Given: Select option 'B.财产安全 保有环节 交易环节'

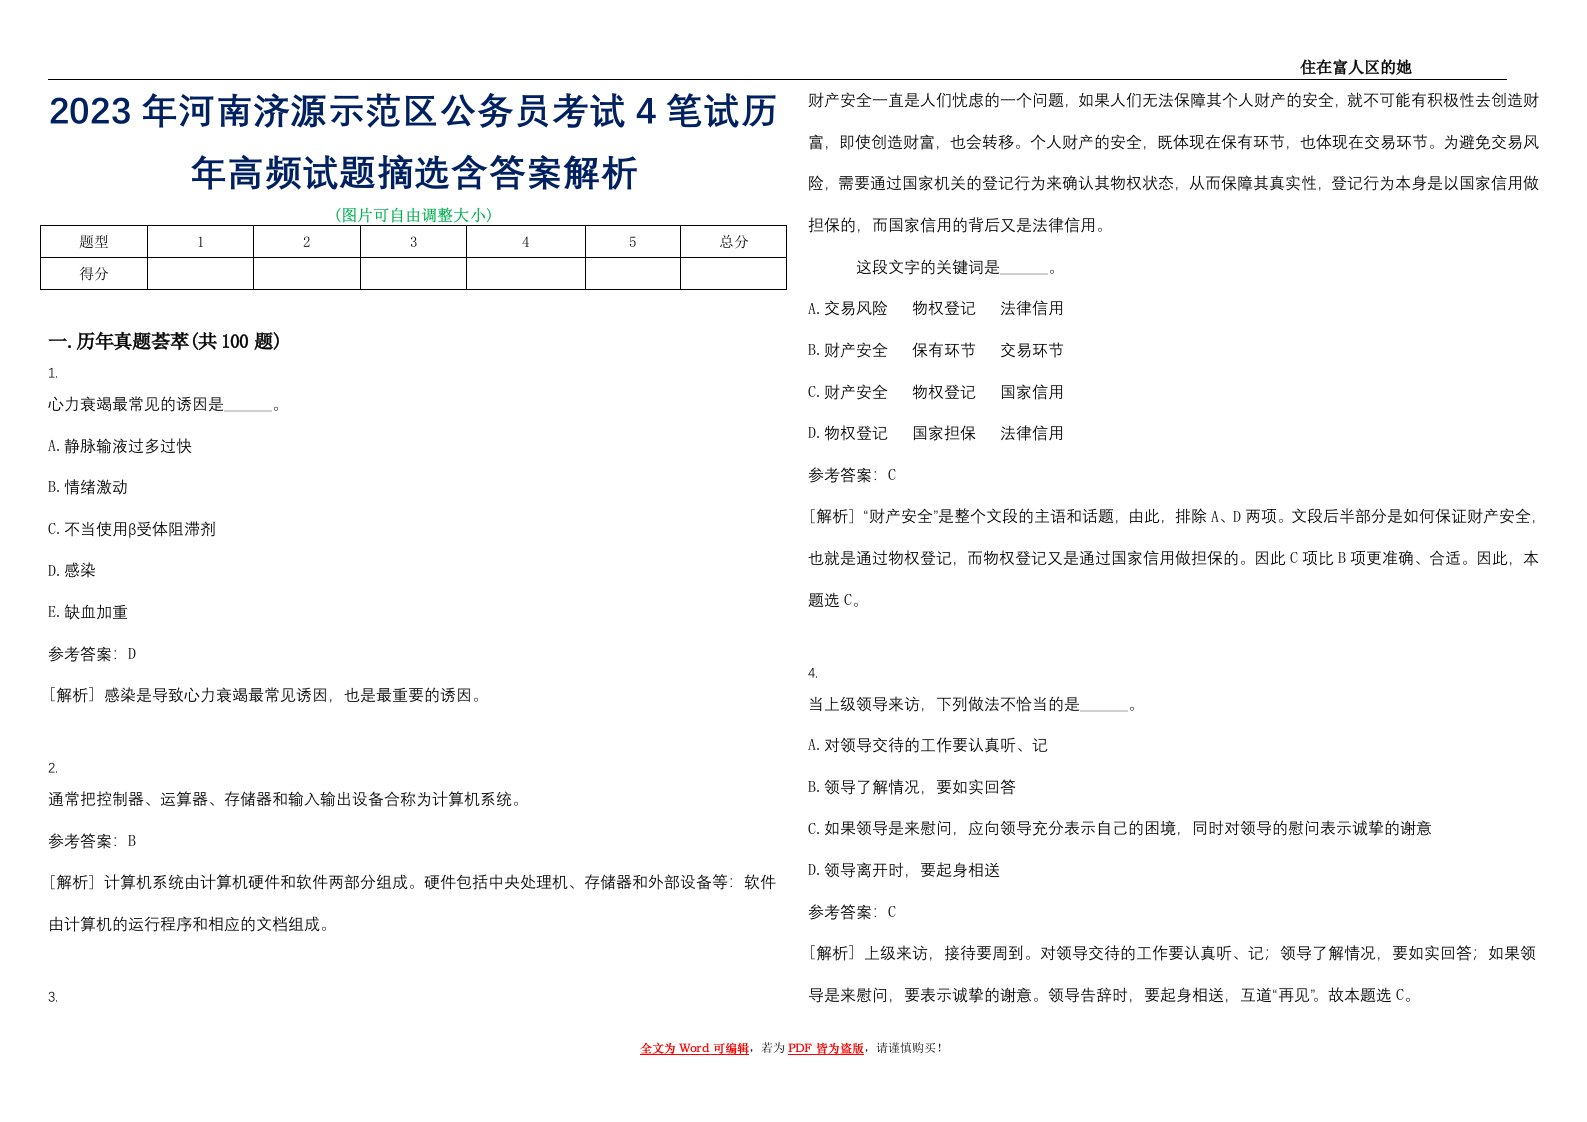Looking at the screenshot, I should pos(936,350).
